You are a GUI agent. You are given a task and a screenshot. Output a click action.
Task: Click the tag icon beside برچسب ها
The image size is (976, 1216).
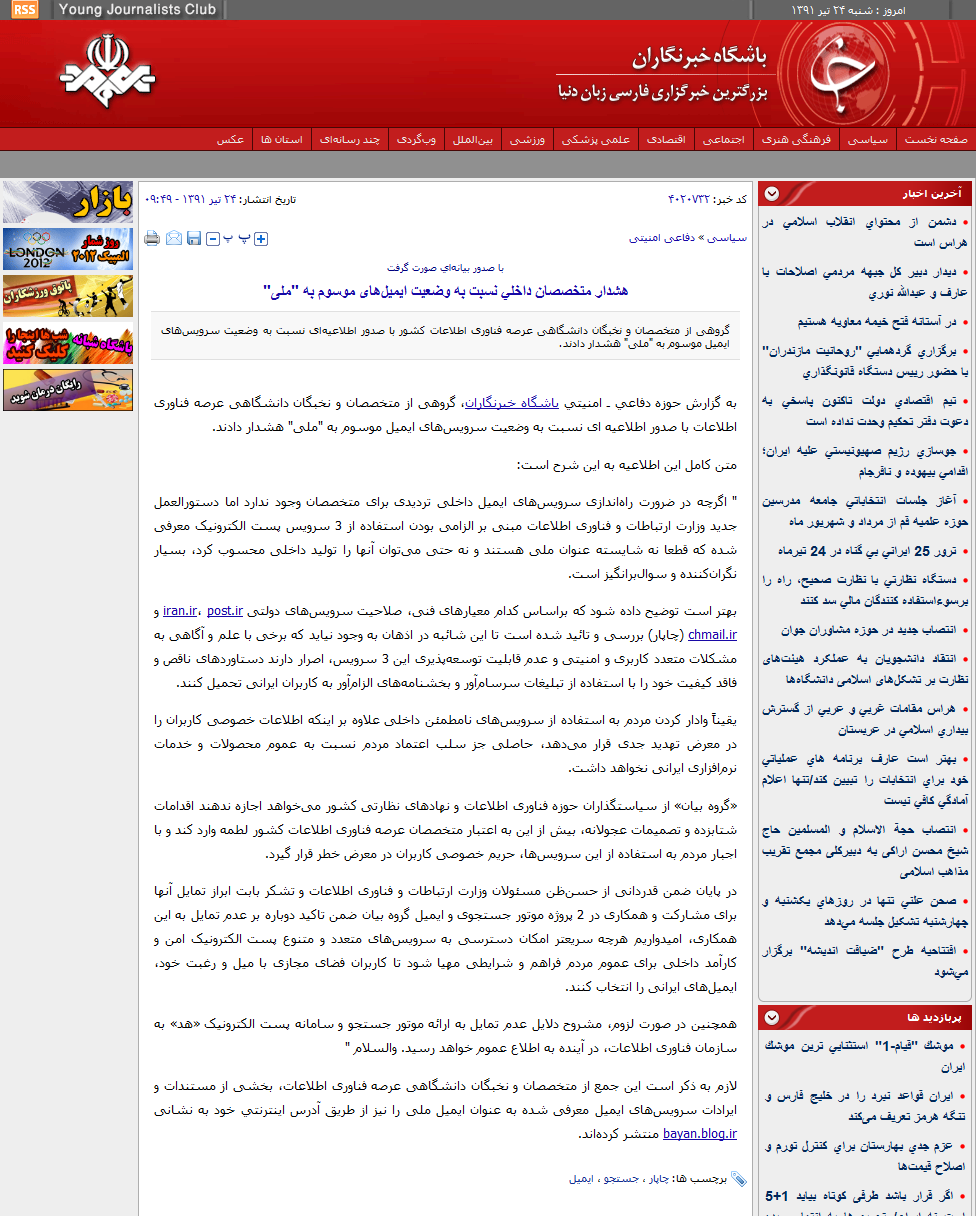point(739,1179)
